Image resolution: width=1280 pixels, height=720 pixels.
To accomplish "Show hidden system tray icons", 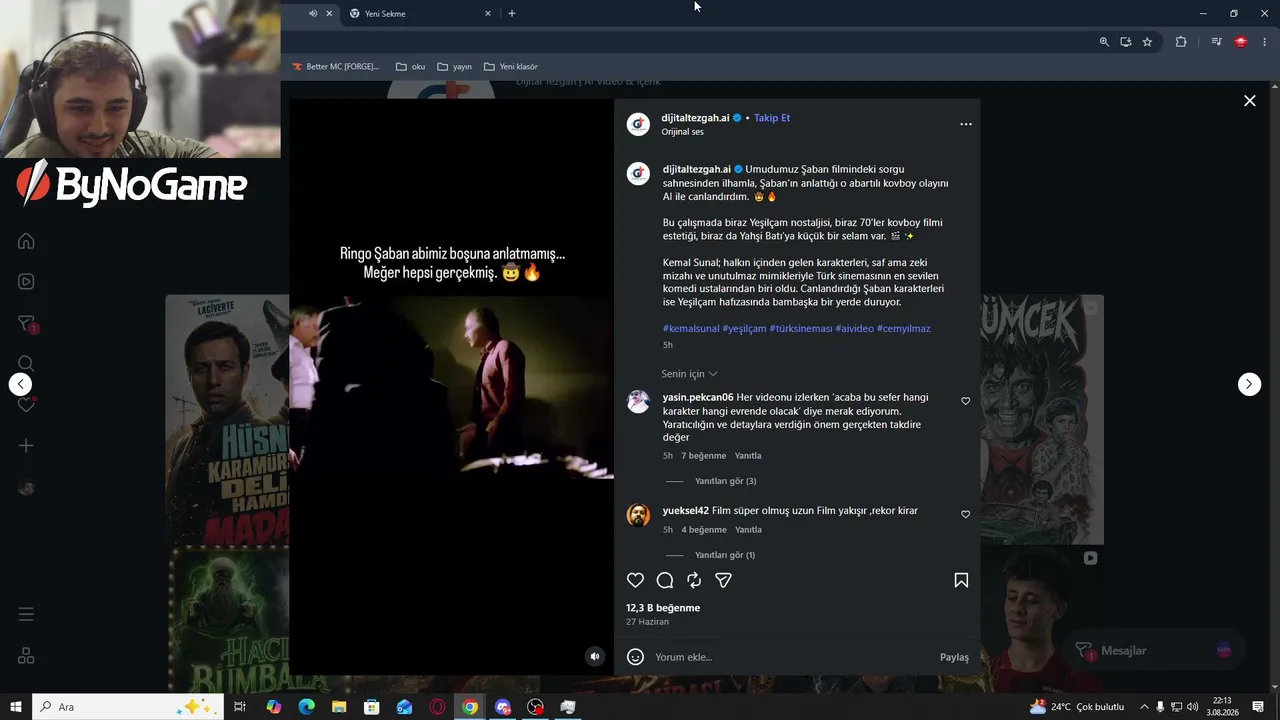I will [1144, 707].
